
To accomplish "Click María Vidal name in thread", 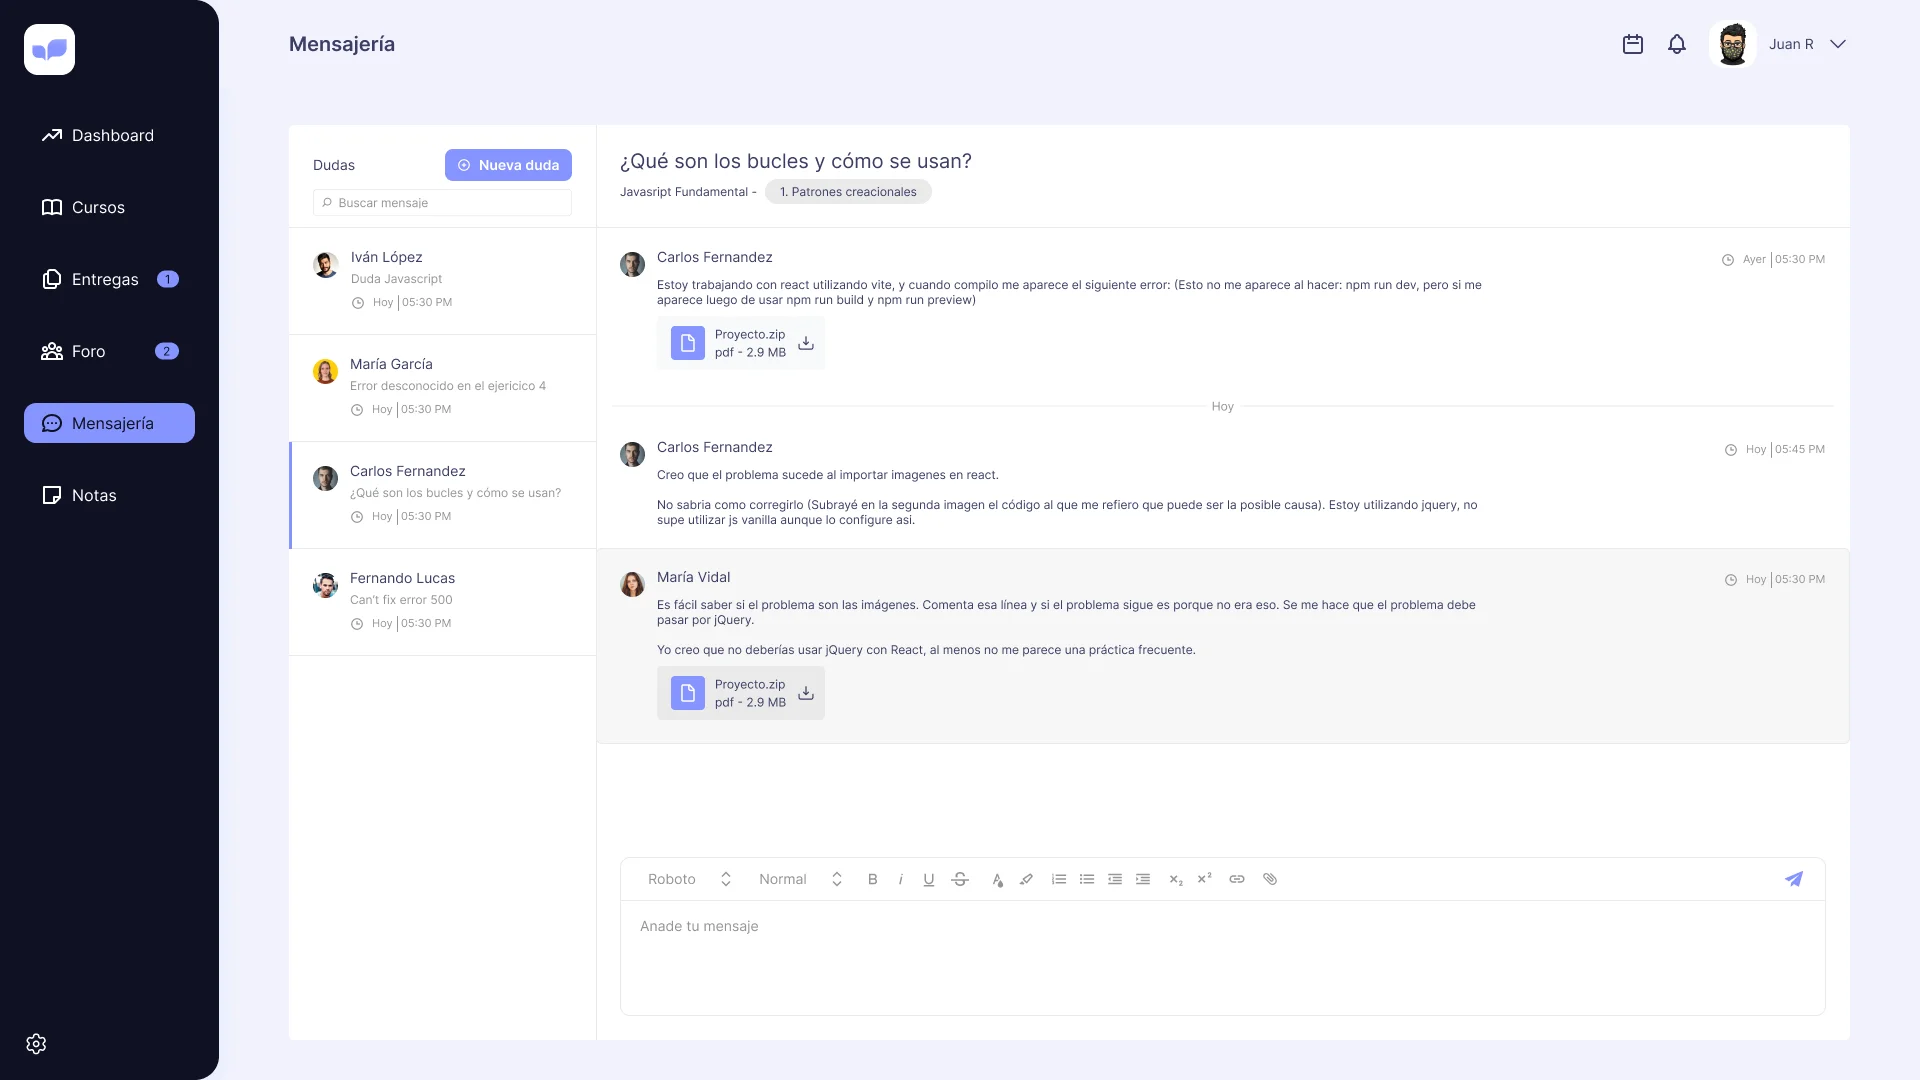I will click(x=693, y=577).
